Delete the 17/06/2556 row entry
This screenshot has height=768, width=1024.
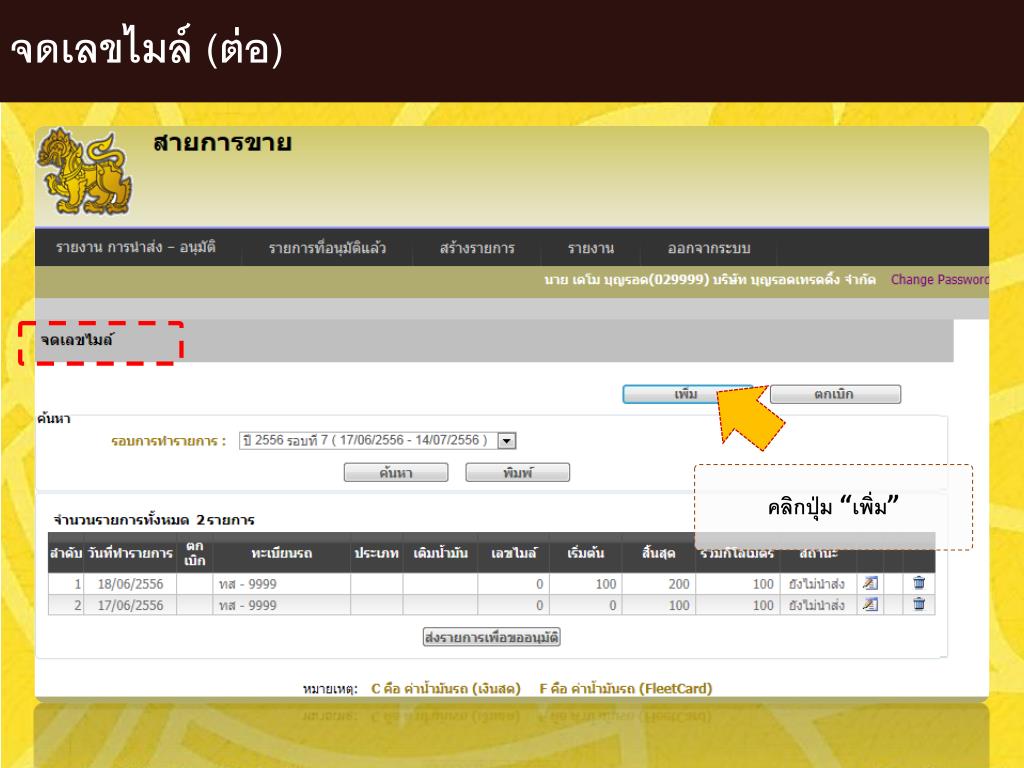pyautogui.click(x=919, y=604)
